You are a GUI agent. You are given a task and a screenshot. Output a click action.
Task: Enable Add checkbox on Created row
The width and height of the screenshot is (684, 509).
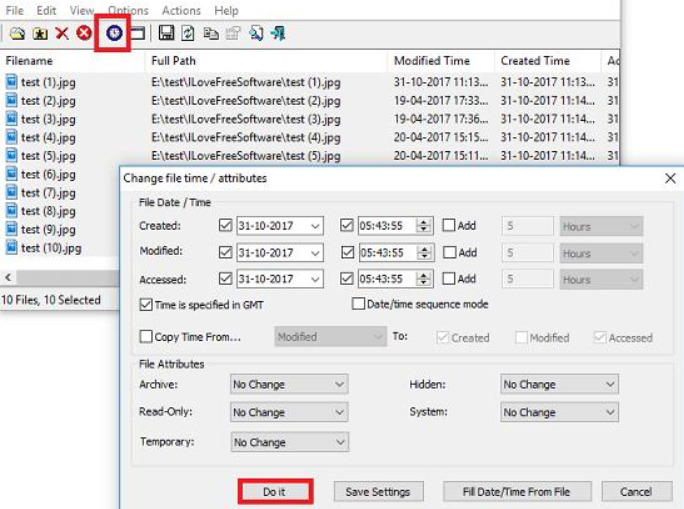pyautogui.click(x=448, y=225)
